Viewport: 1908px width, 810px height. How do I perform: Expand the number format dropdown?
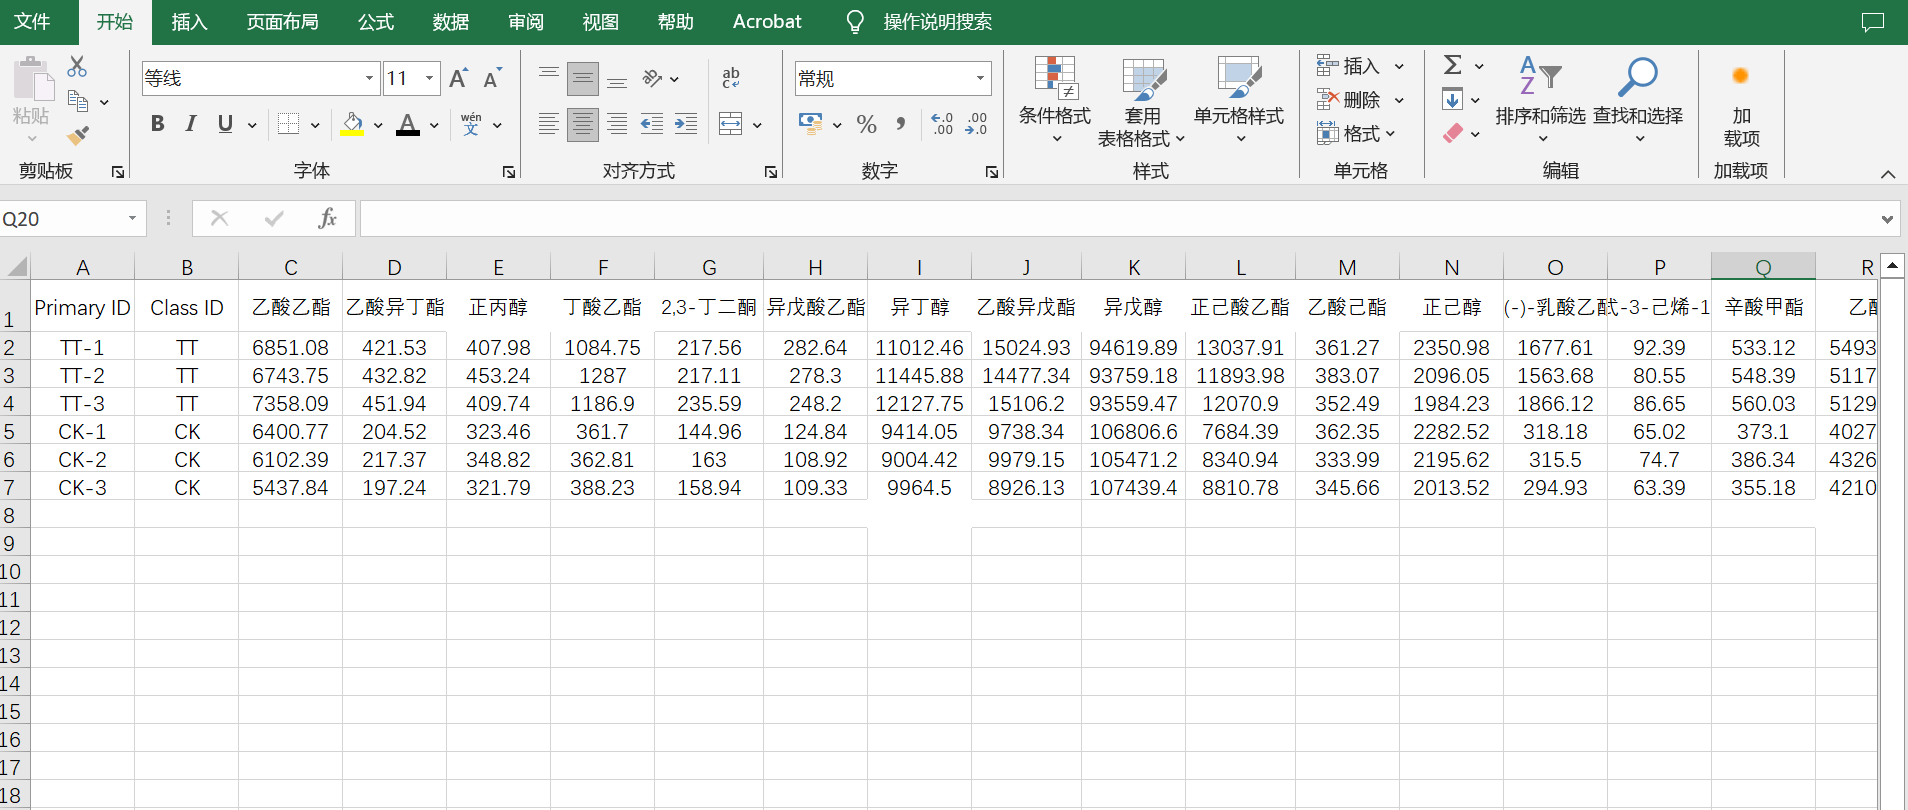(980, 78)
